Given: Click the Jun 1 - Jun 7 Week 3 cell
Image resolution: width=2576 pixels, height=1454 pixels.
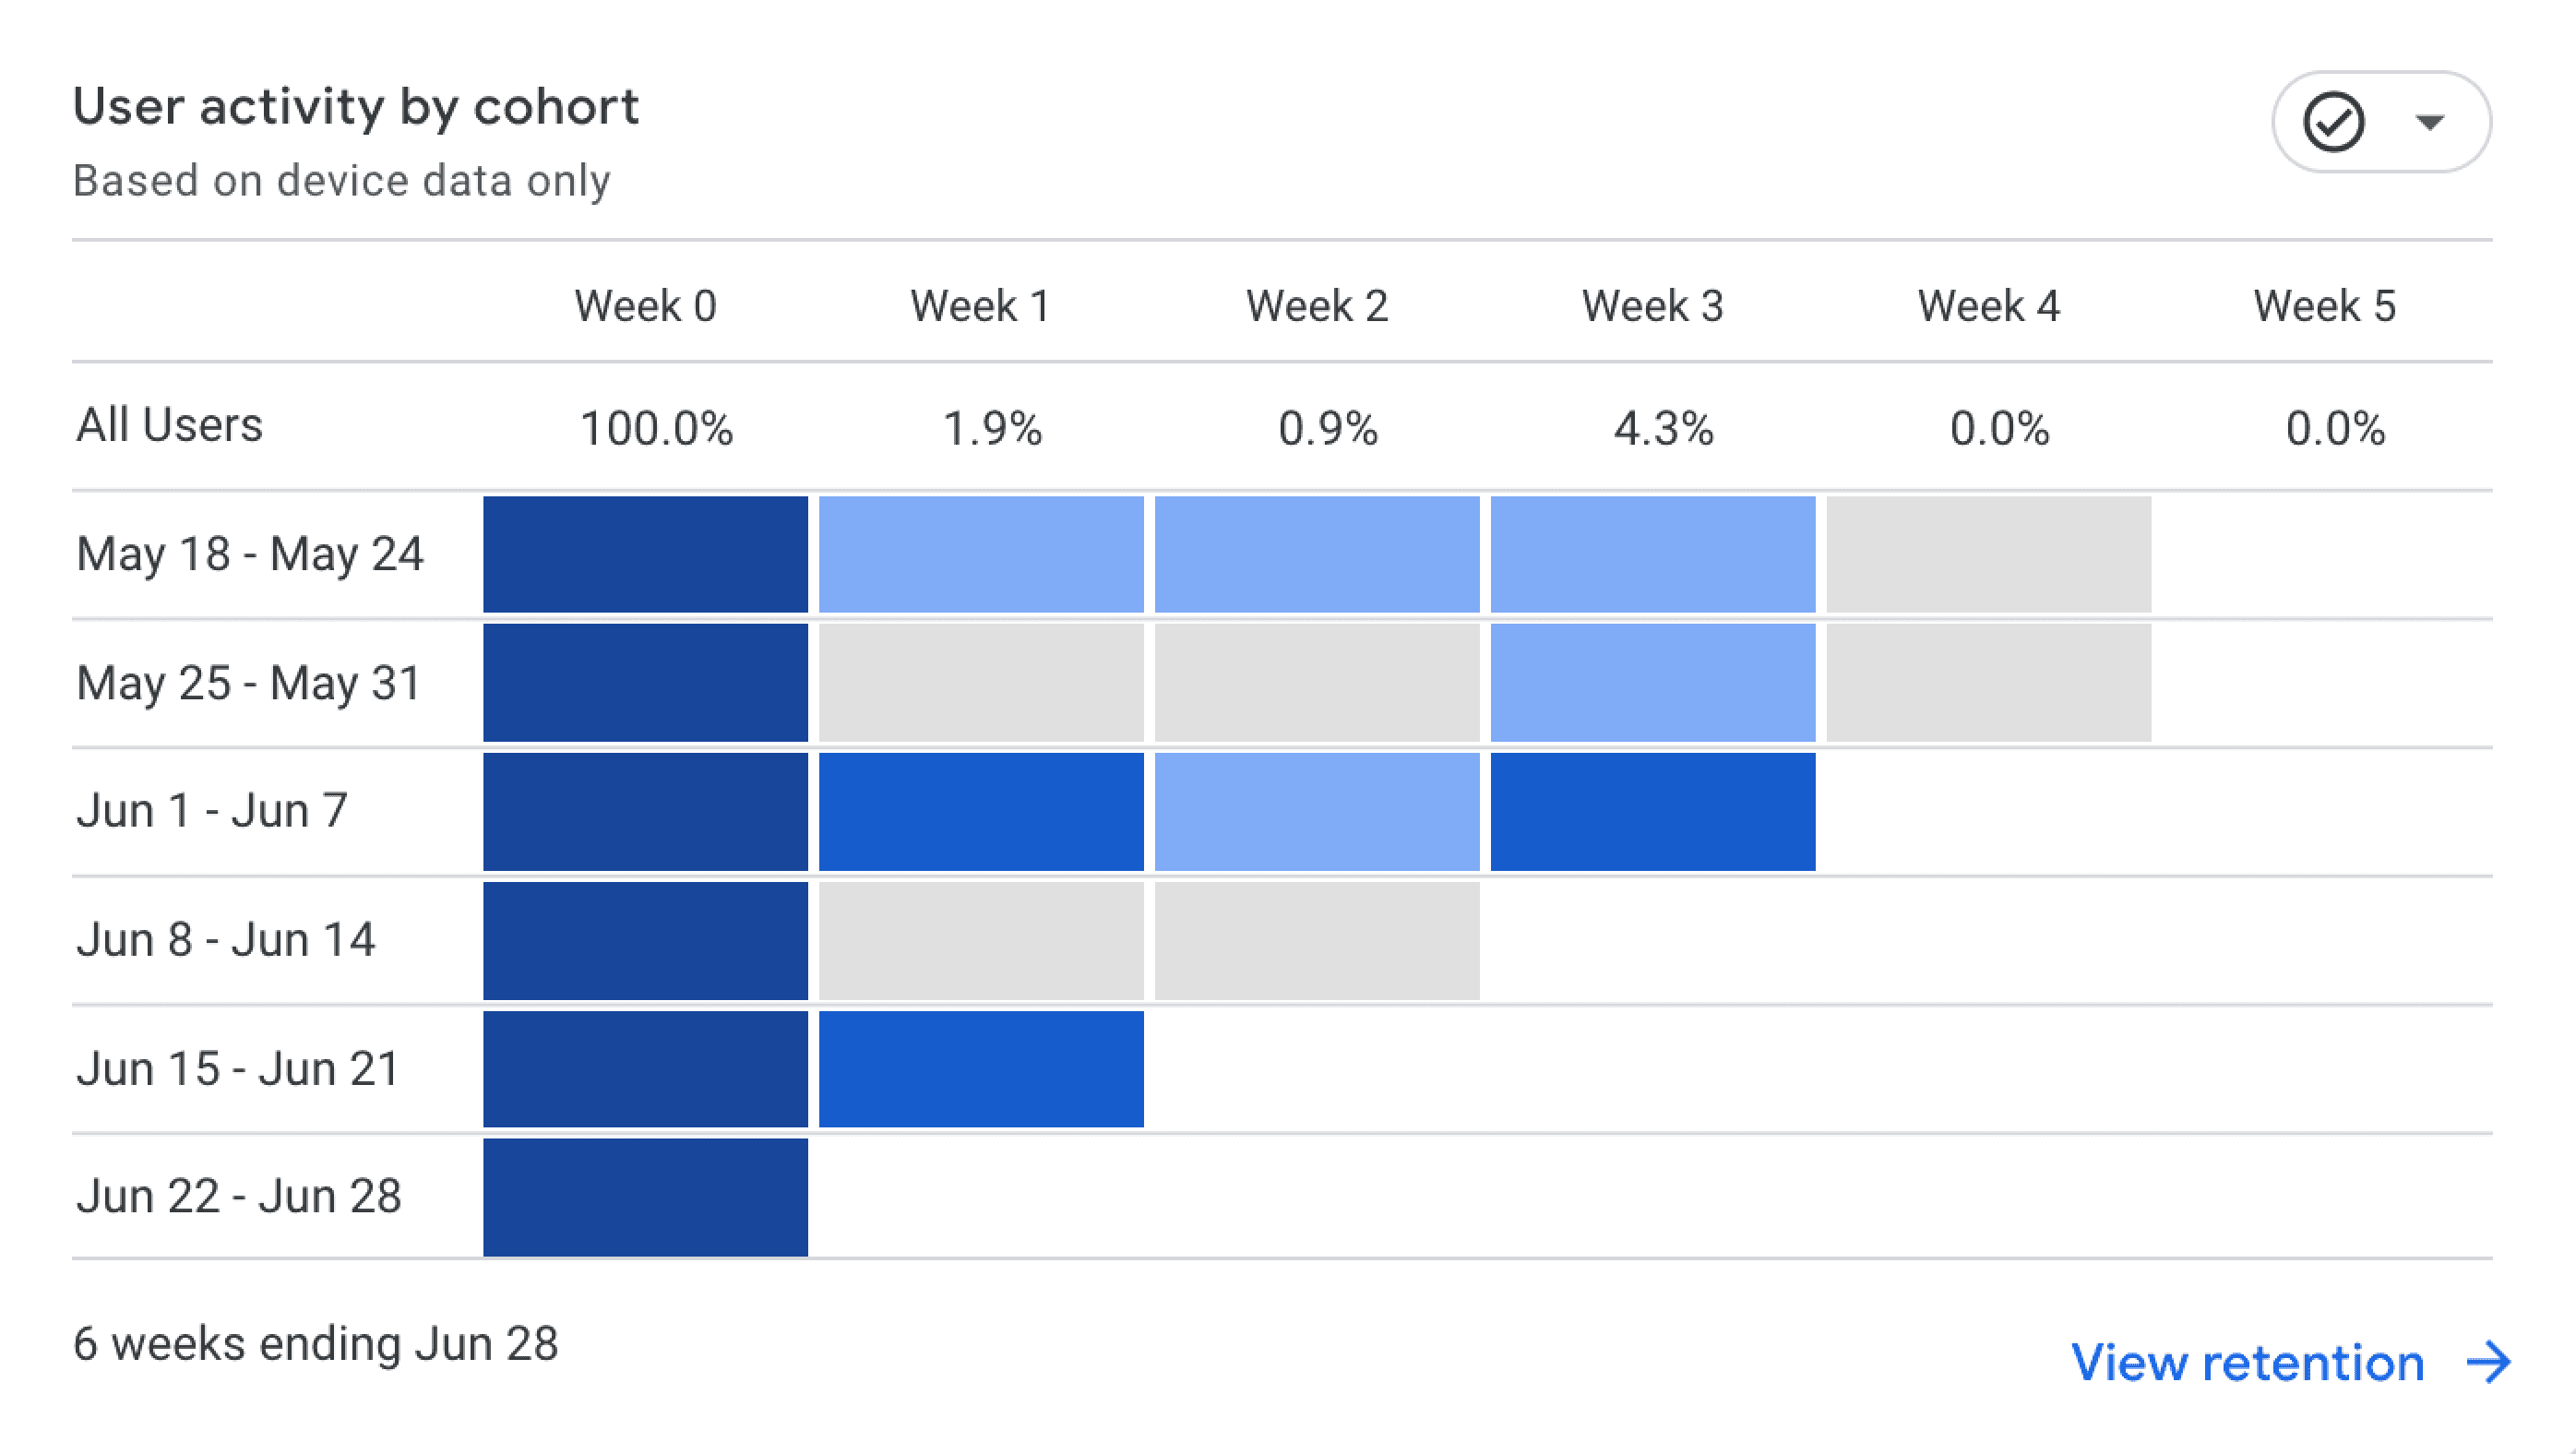Looking at the screenshot, I should coord(1652,811).
